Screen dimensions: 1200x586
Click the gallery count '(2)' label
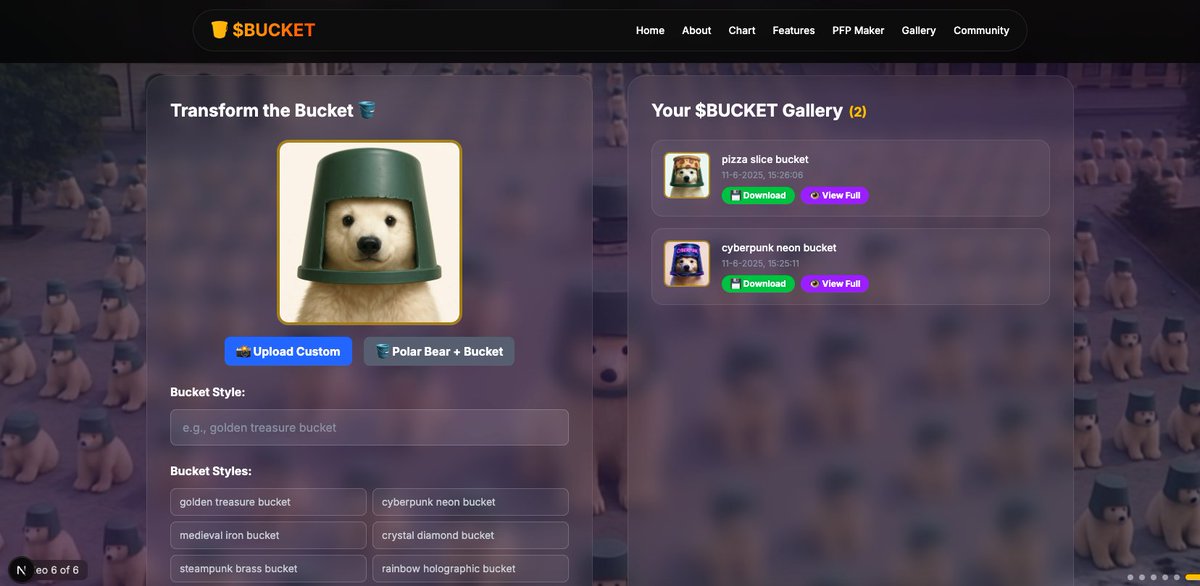[x=858, y=111]
